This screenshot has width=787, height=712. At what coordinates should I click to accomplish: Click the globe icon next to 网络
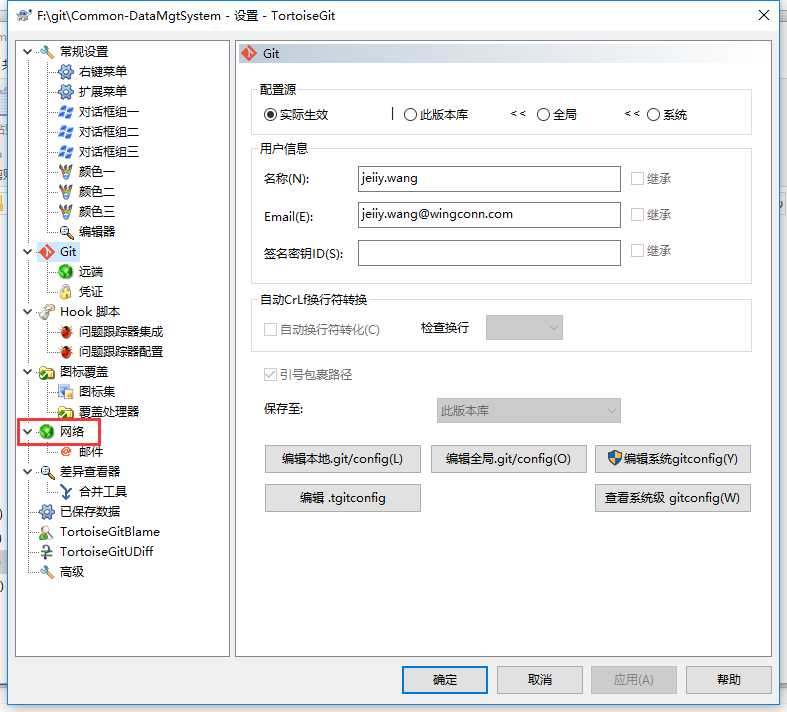[47, 432]
